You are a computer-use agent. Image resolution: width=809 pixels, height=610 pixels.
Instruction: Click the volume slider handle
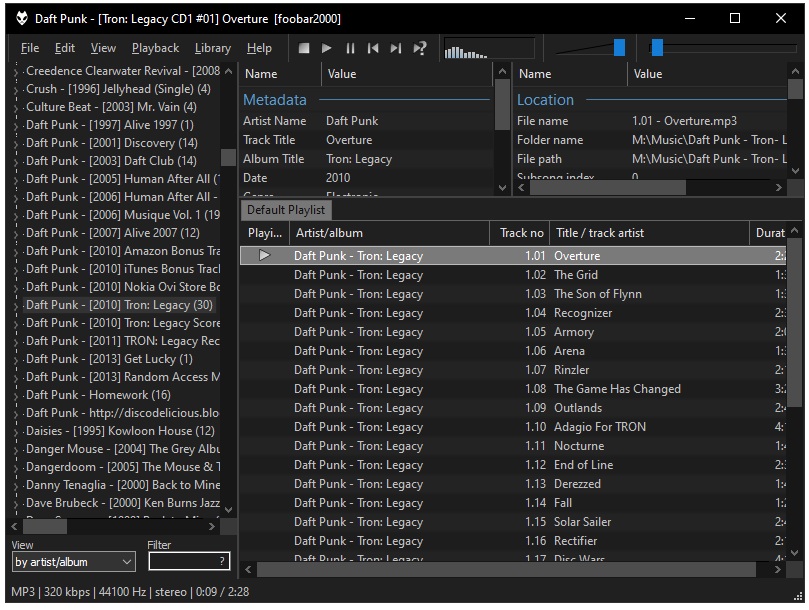point(619,48)
